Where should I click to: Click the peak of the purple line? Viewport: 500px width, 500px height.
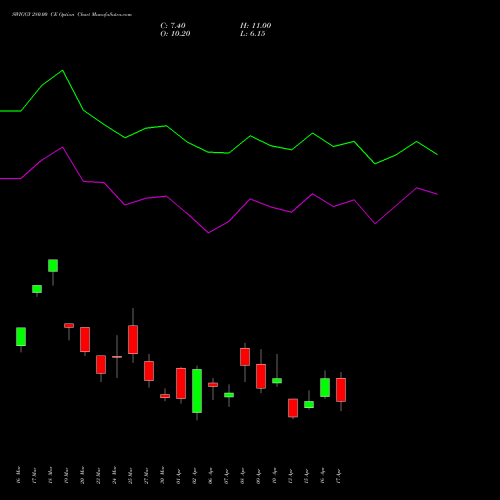pyautogui.click(x=62, y=147)
